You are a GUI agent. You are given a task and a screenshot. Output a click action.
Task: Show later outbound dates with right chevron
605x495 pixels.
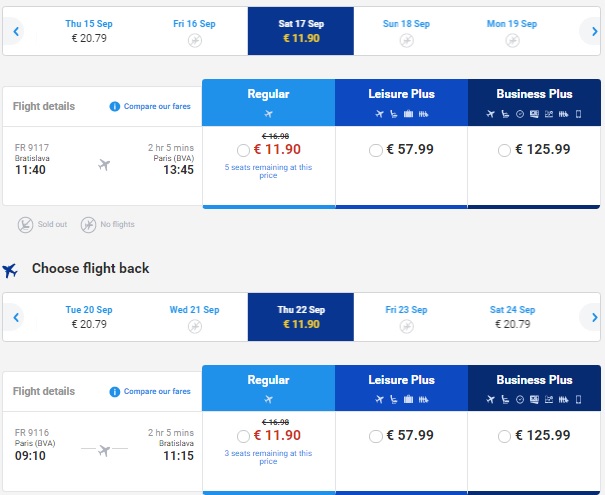[x=595, y=31]
